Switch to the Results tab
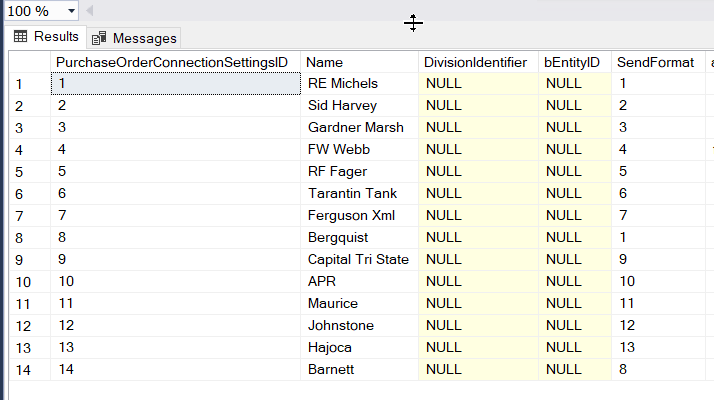 click(46, 36)
